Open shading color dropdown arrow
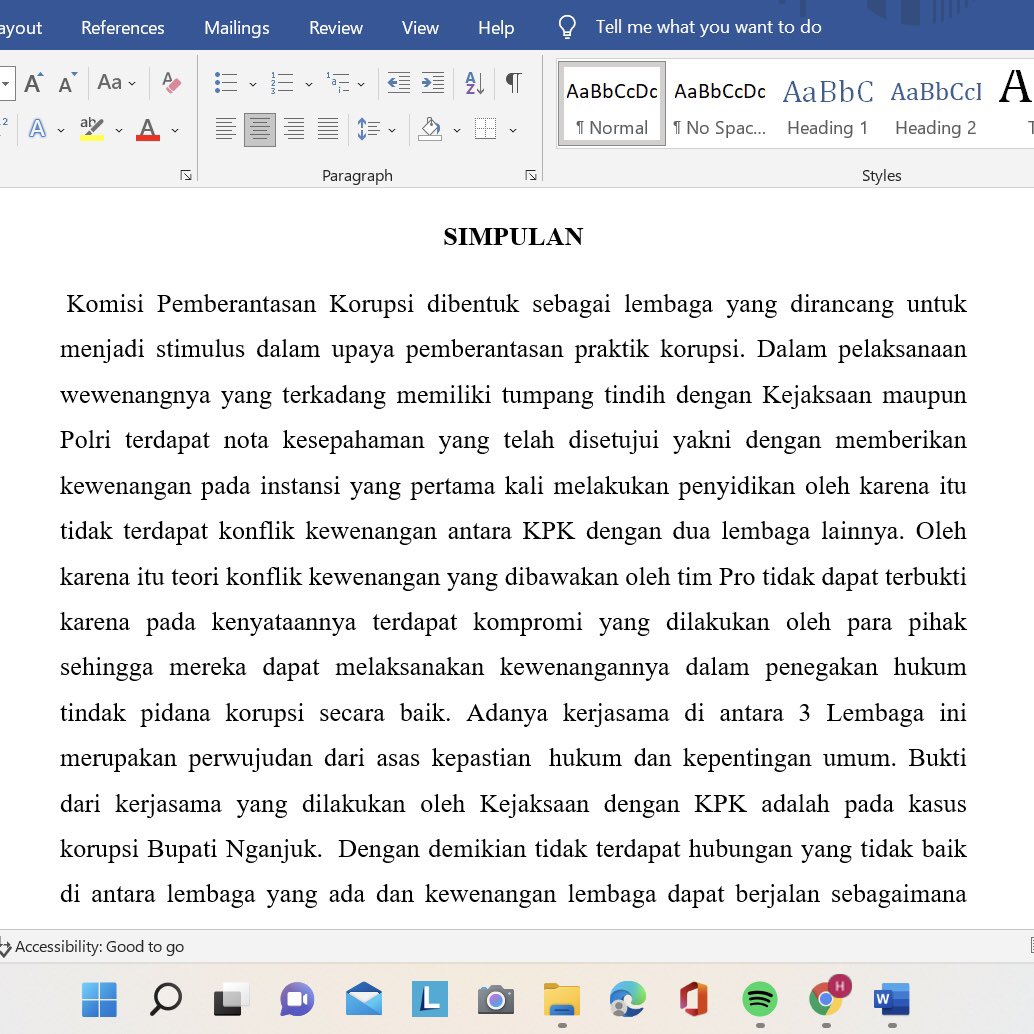 click(x=456, y=130)
